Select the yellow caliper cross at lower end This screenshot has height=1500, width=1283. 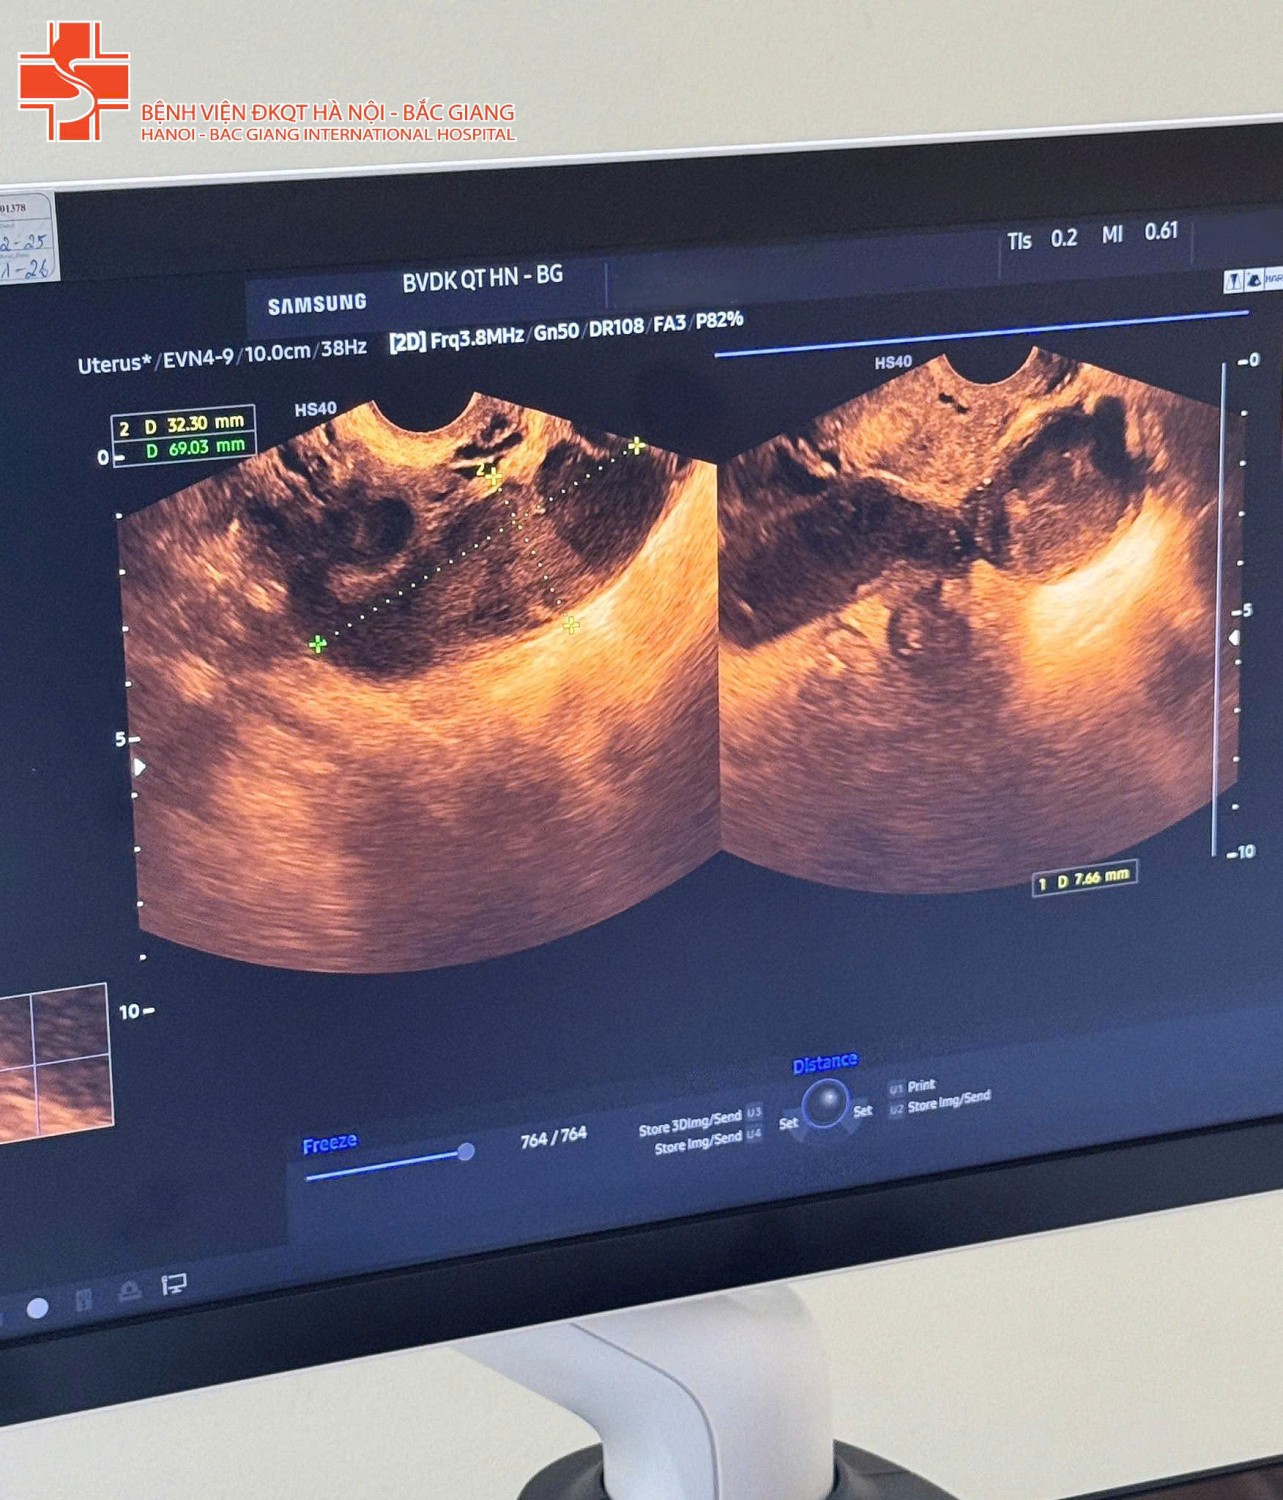point(571,625)
